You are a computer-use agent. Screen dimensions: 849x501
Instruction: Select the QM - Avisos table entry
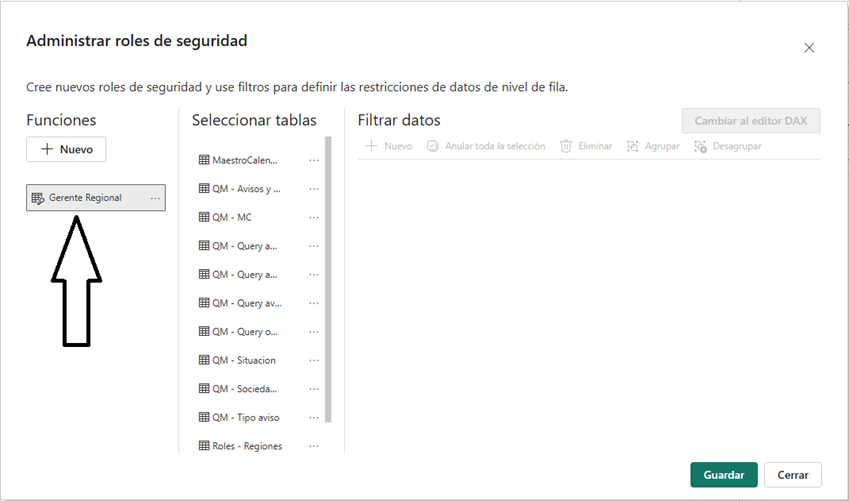point(246,188)
